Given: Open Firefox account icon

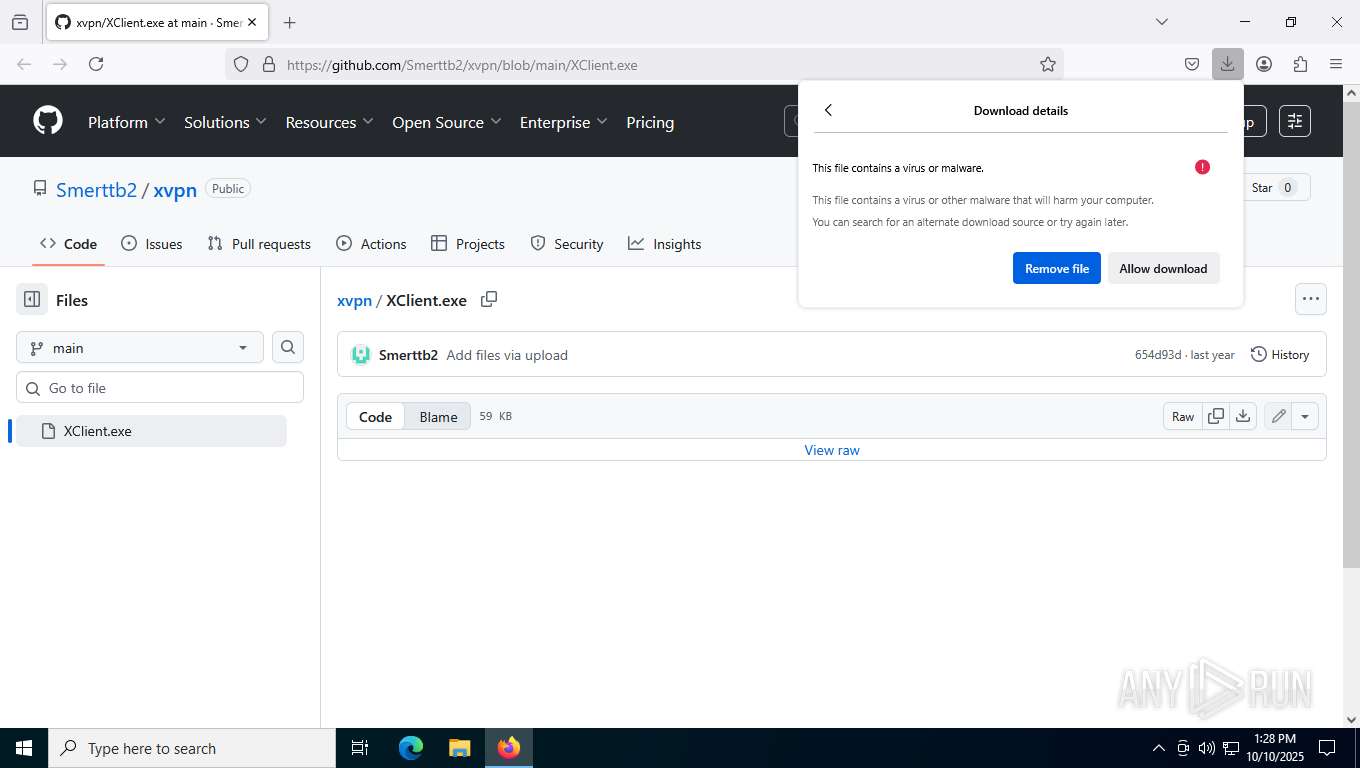Looking at the screenshot, I should pyautogui.click(x=1264, y=64).
